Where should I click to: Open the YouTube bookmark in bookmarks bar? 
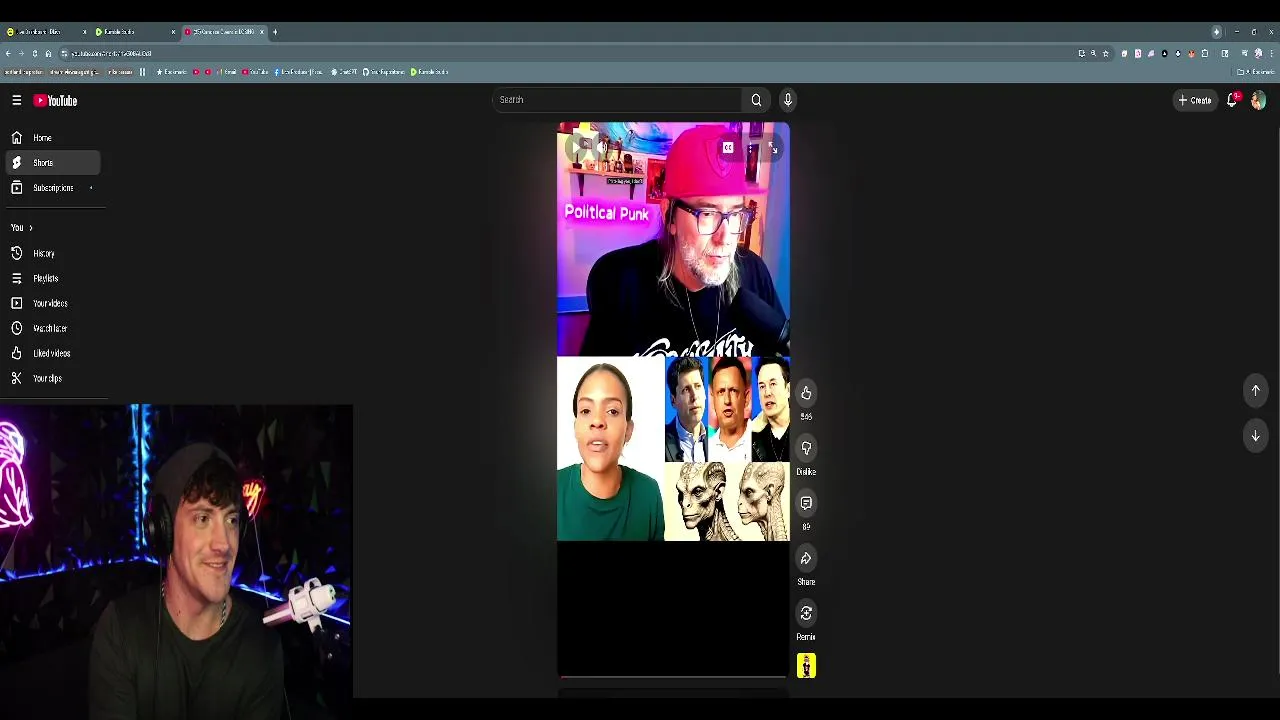click(255, 72)
